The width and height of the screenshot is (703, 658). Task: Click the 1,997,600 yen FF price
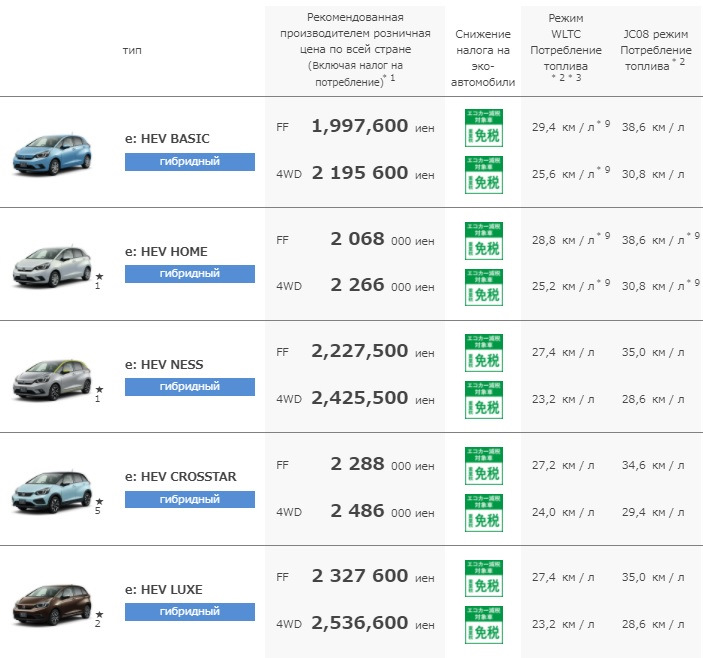point(359,126)
